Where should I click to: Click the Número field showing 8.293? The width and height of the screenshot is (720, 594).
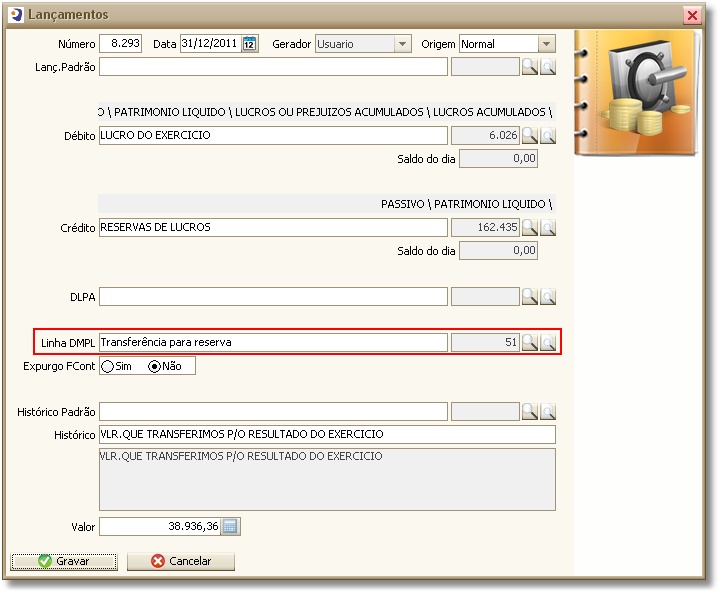coord(120,44)
